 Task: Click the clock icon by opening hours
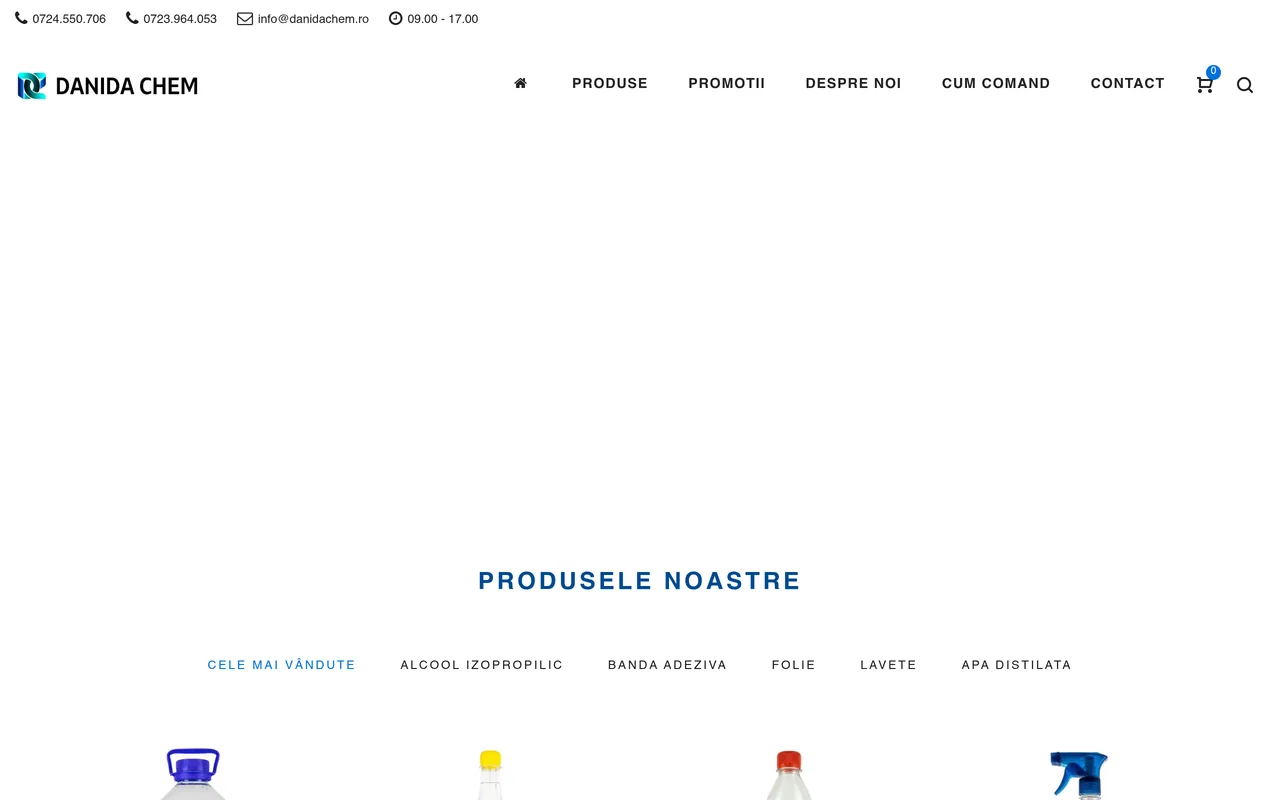[x=396, y=18]
